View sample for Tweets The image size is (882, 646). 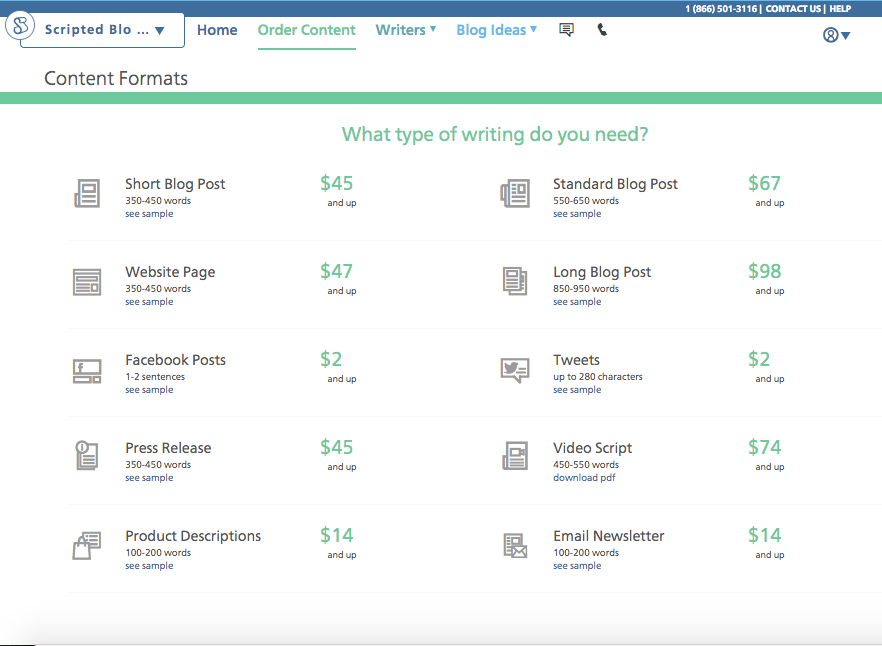577,389
